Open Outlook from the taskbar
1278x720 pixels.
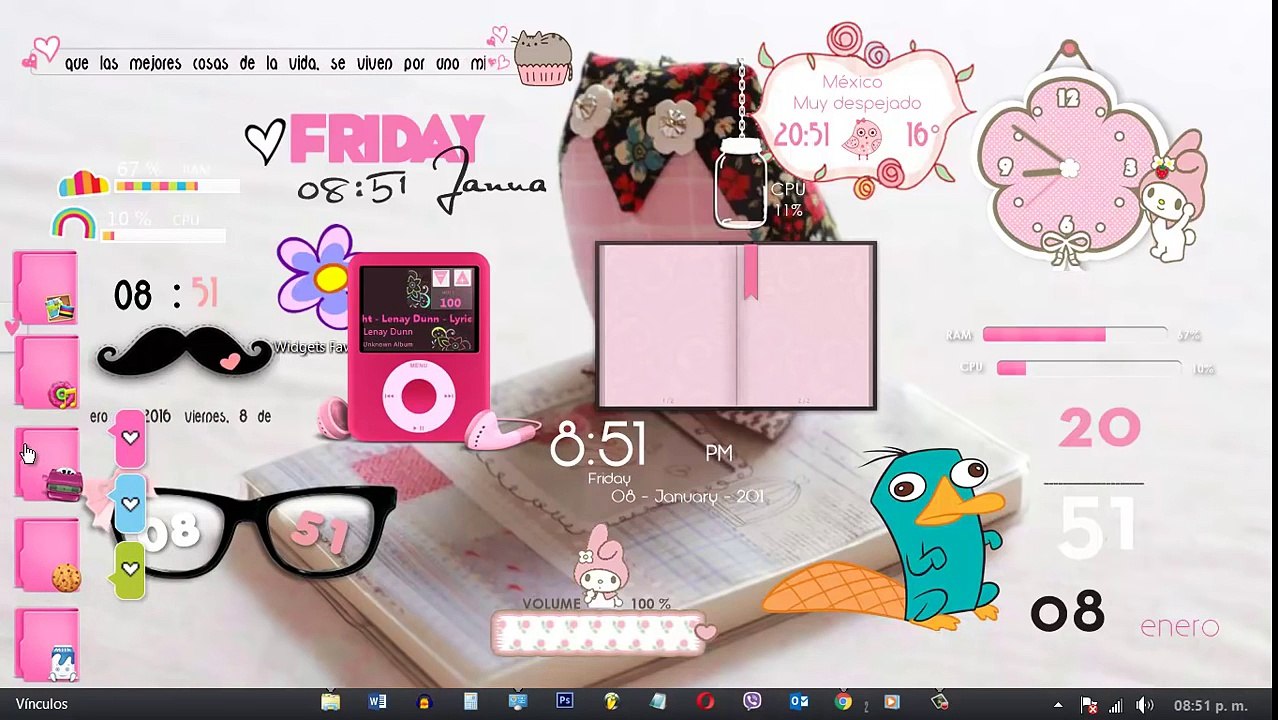(x=799, y=703)
